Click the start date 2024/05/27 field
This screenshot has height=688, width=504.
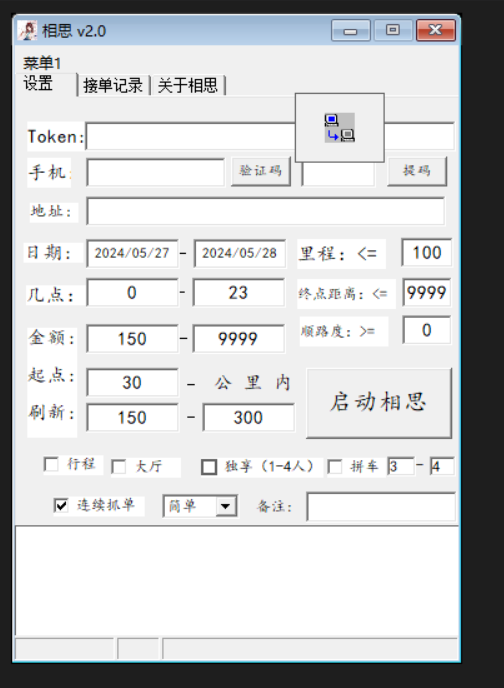132,253
